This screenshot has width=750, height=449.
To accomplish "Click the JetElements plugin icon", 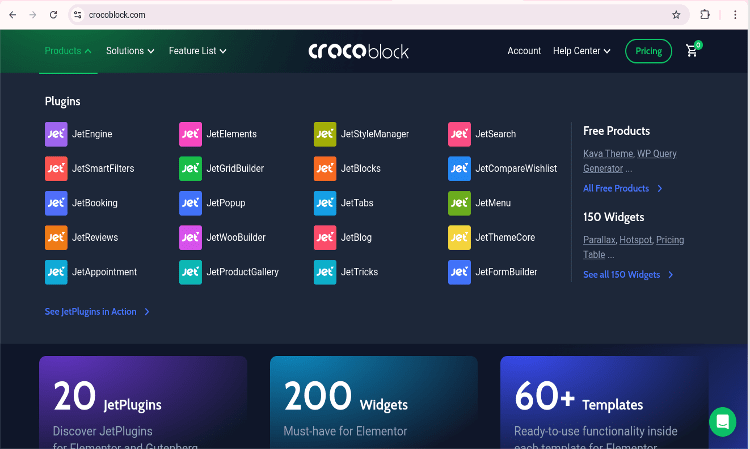I will (x=190, y=134).
